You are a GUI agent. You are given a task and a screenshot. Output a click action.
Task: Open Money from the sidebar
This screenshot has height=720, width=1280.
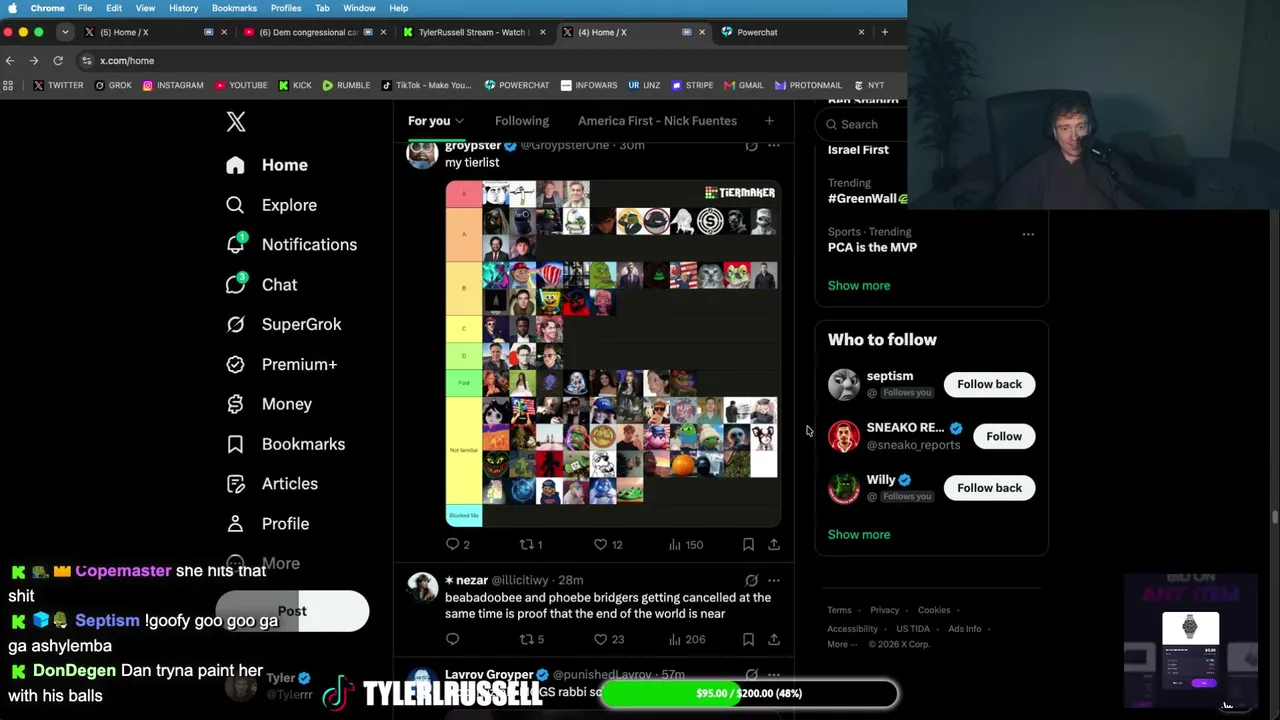tap(270, 404)
